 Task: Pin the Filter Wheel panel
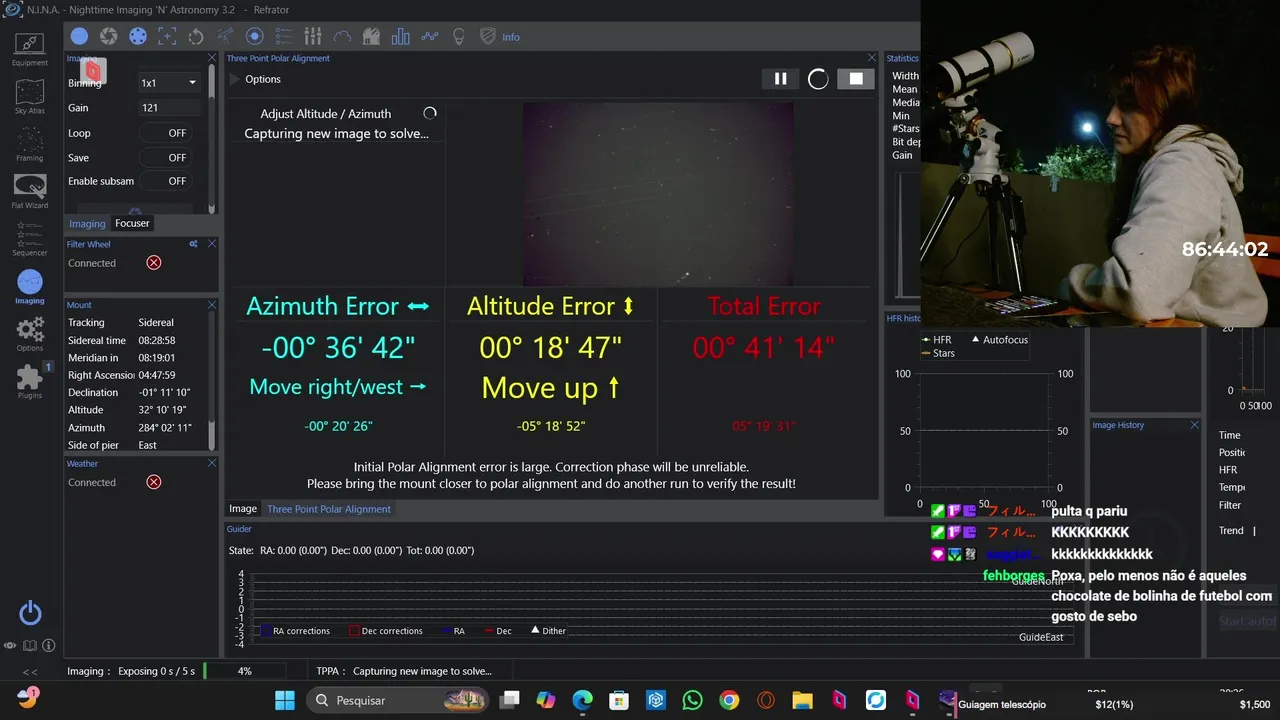coord(193,244)
